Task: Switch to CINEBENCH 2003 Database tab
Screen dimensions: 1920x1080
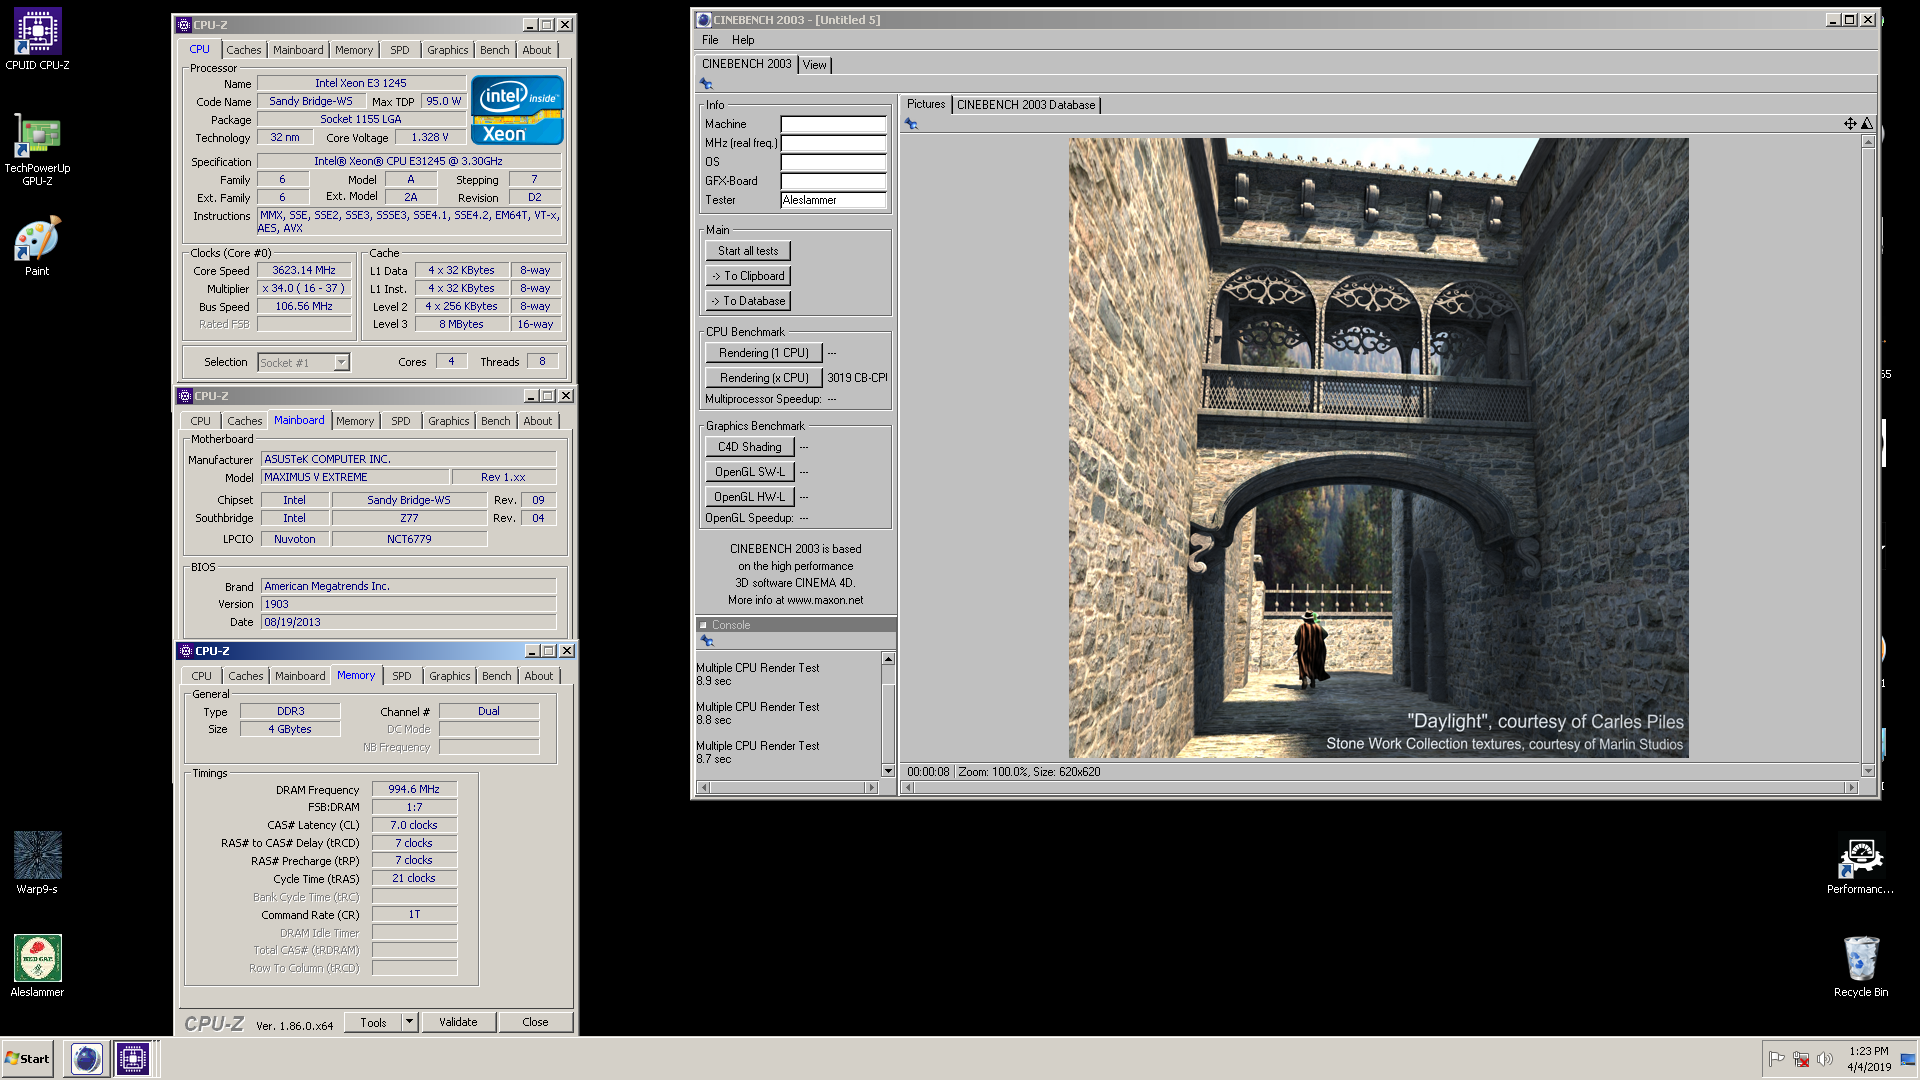Action: (1026, 105)
